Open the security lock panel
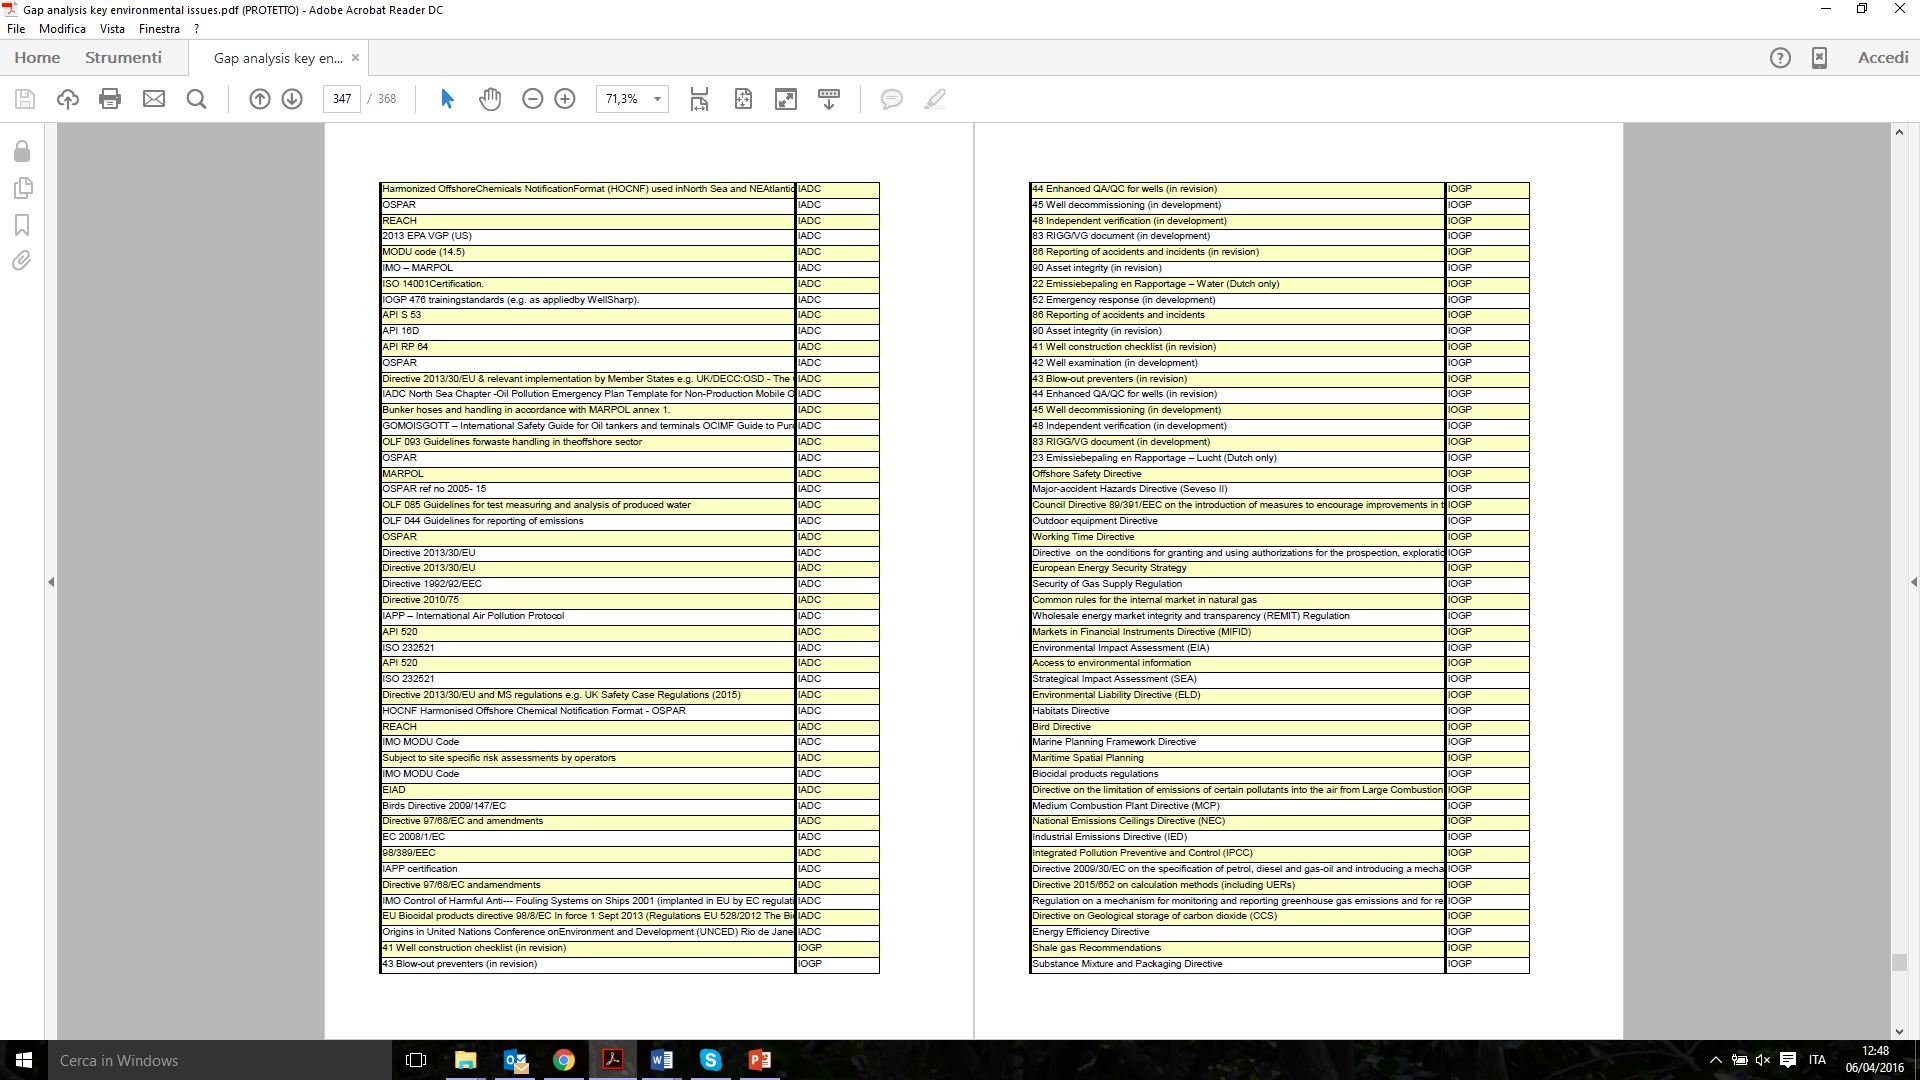This screenshot has width=1920, height=1080. coord(22,151)
